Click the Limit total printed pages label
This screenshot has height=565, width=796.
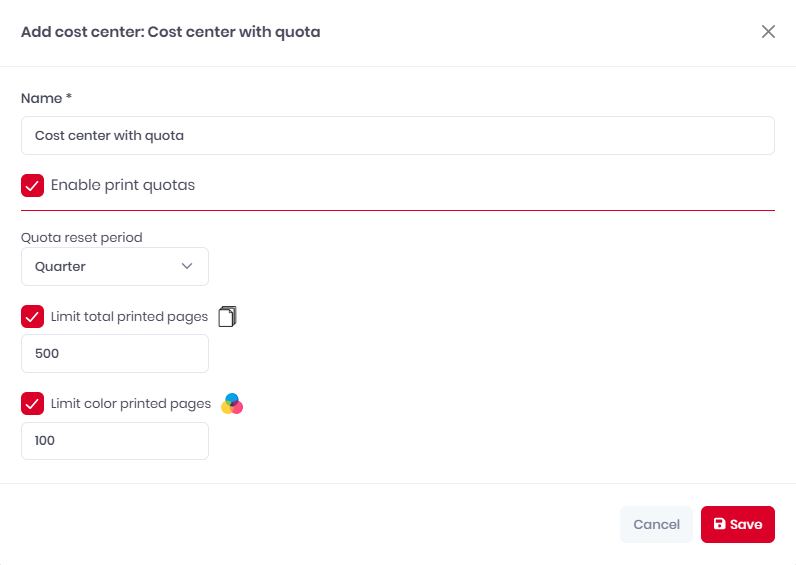coord(129,317)
